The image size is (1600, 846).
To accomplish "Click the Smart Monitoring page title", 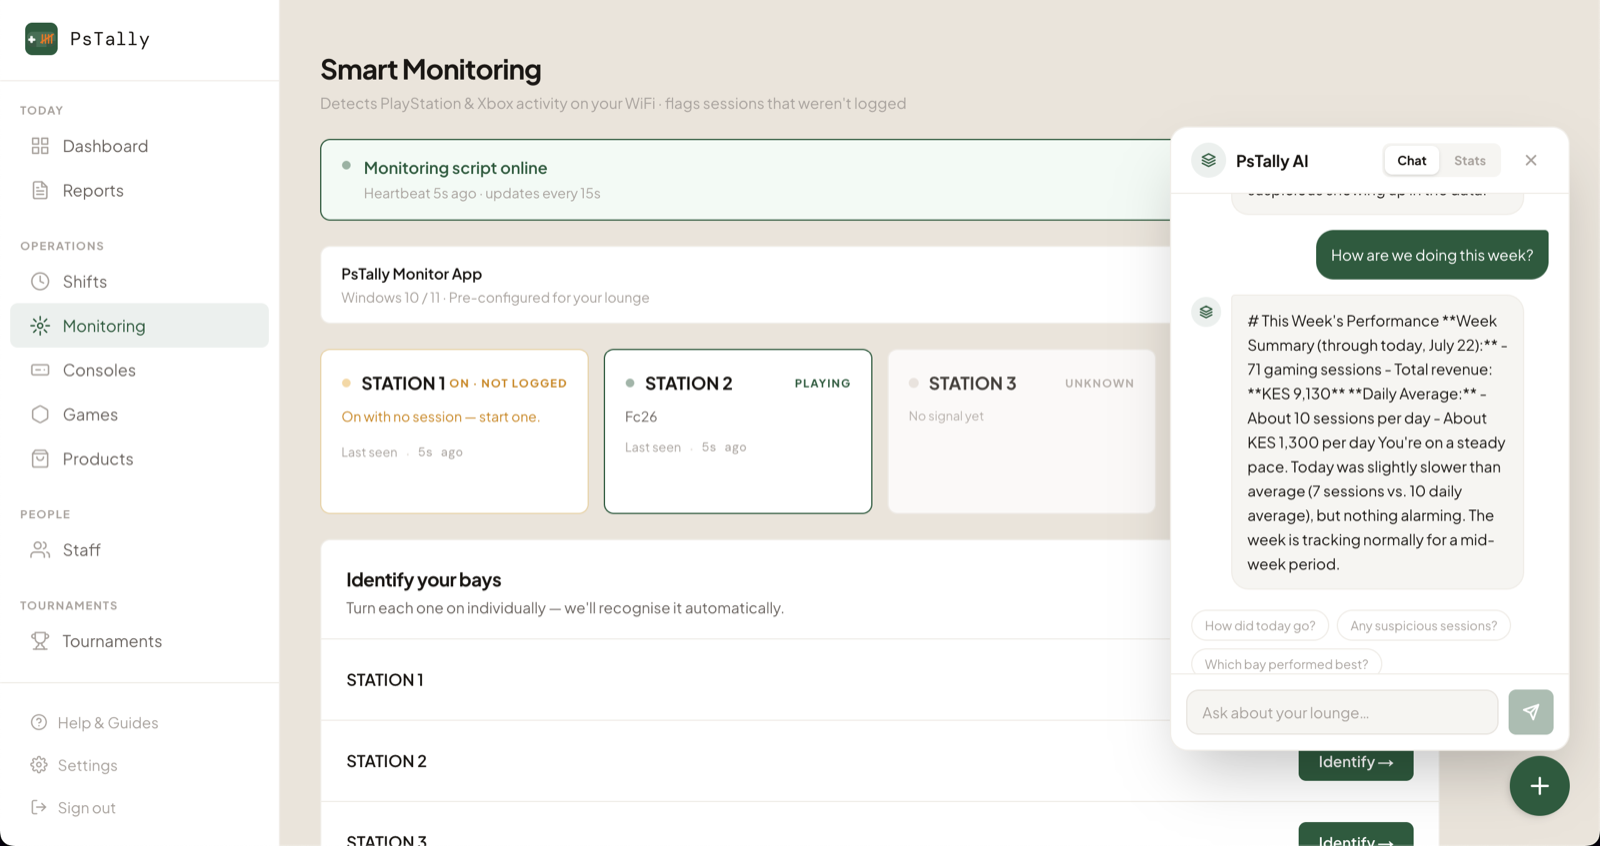I will tap(430, 69).
